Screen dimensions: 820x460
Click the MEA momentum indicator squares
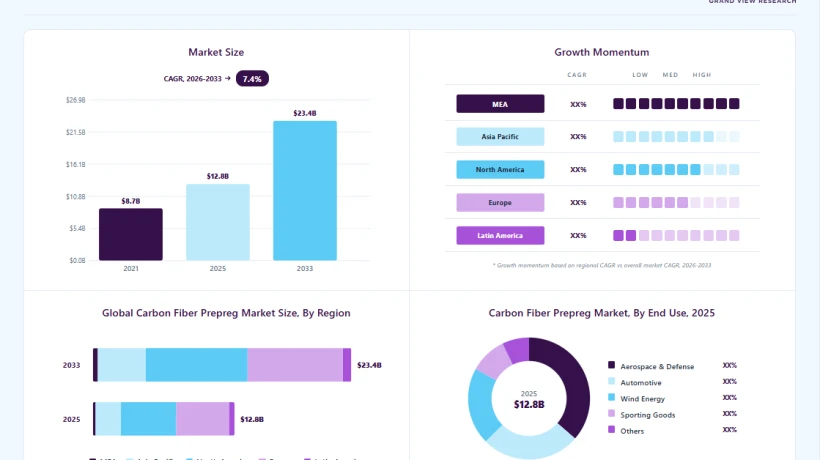coord(676,104)
